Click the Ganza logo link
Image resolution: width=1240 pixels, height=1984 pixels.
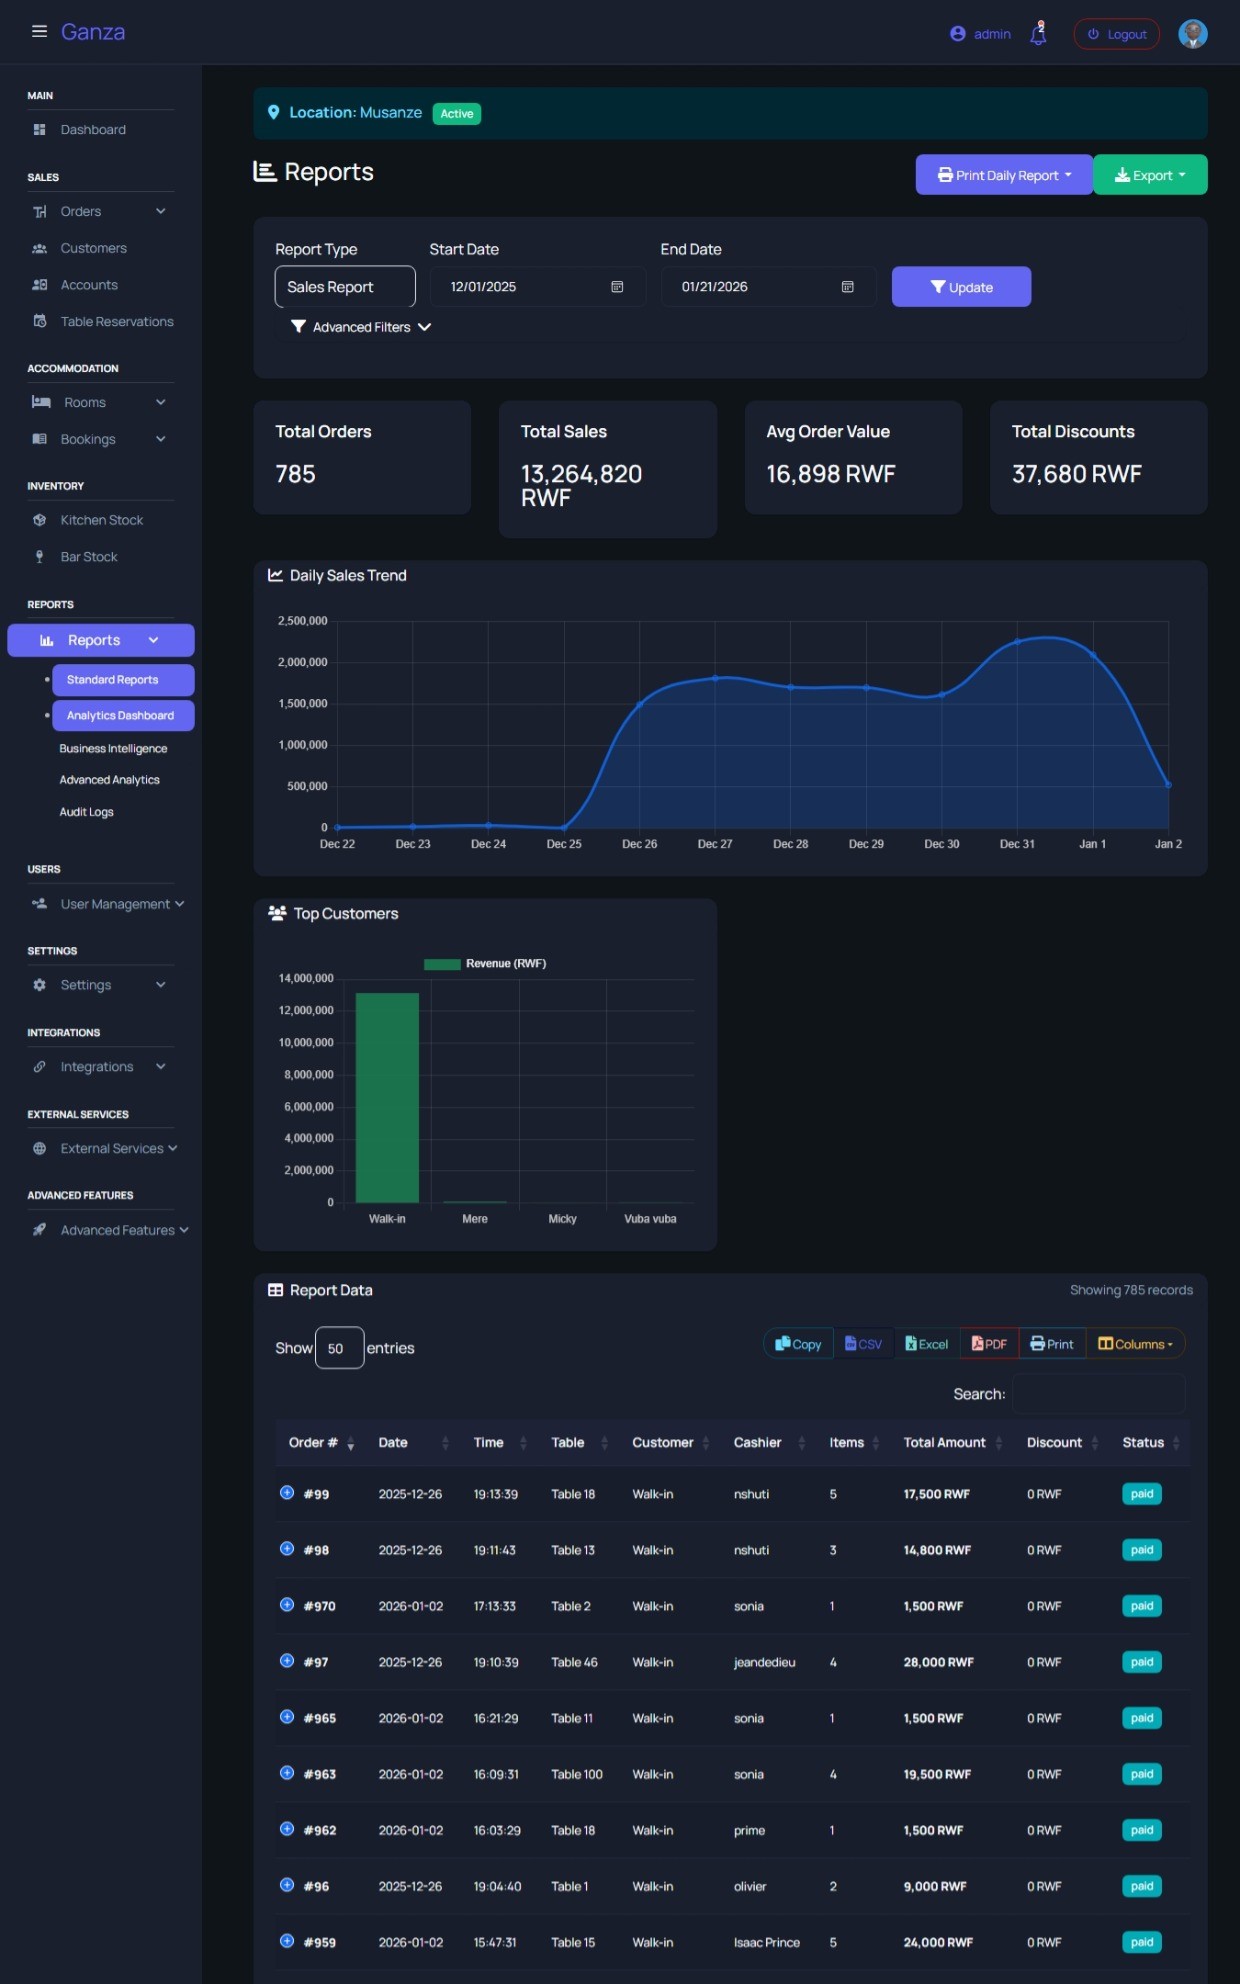point(93,32)
